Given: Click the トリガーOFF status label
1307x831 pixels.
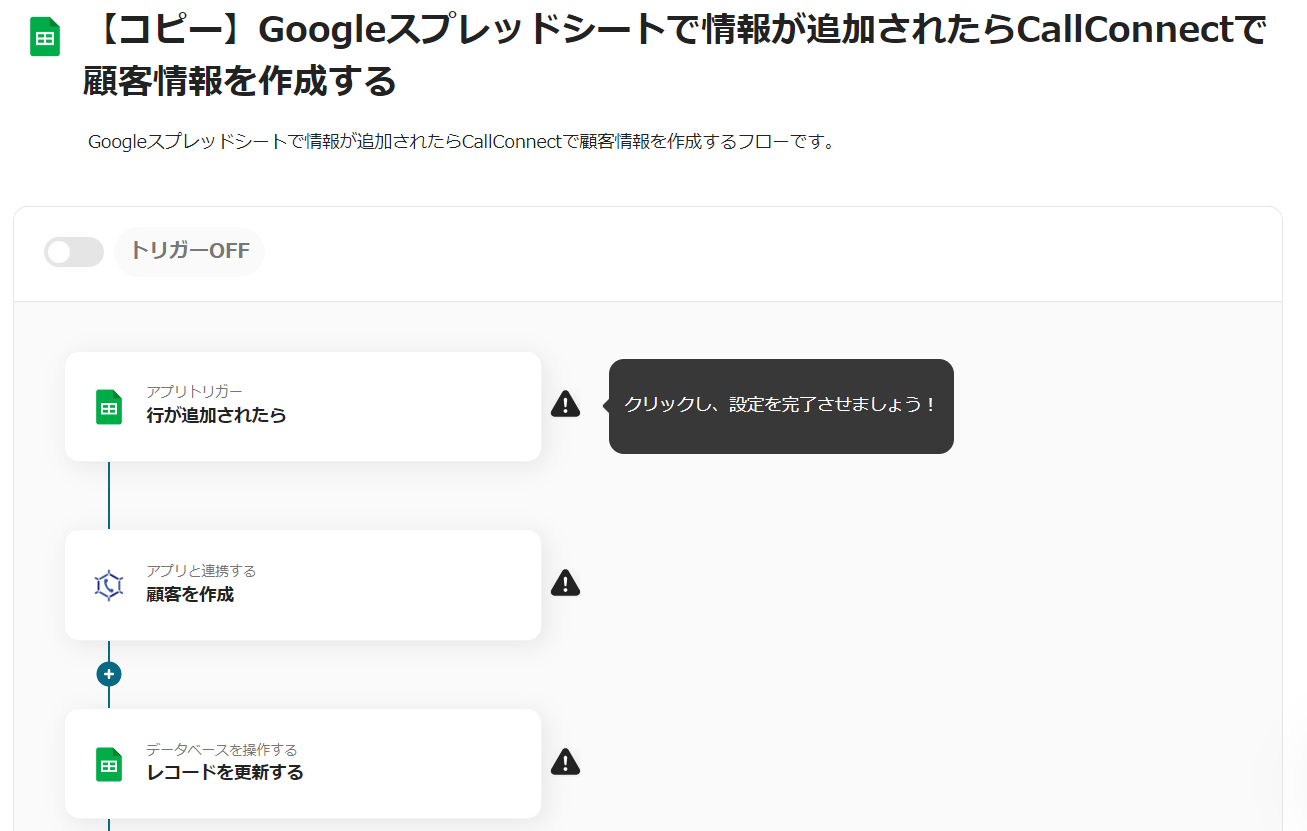Looking at the screenshot, I should (189, 251).
